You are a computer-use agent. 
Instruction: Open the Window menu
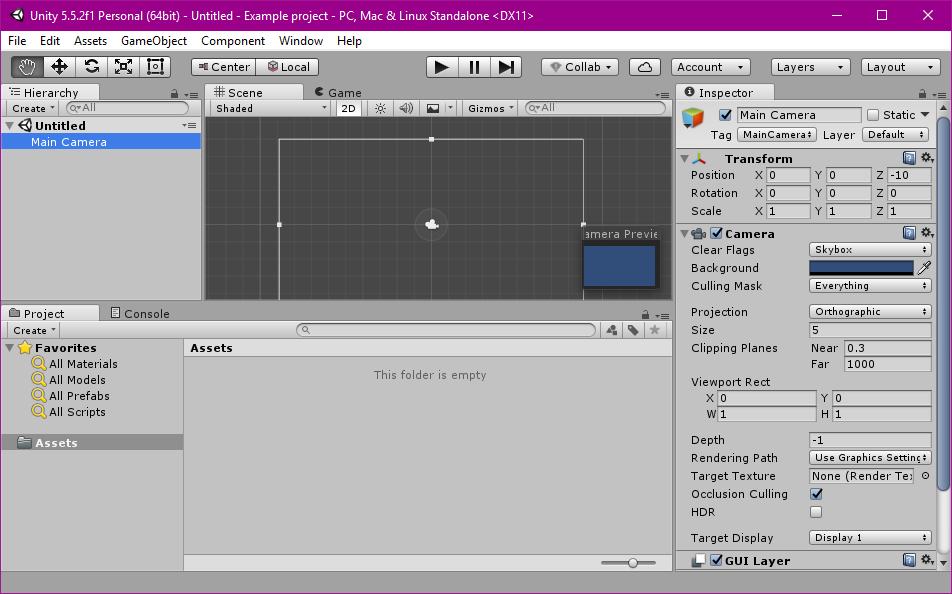[x=301, y=41]
